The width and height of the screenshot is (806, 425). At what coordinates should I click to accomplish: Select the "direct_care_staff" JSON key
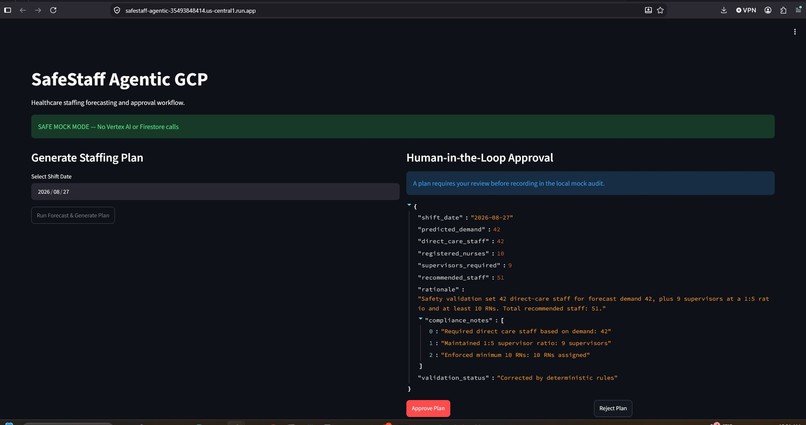[x=453, y=241]
